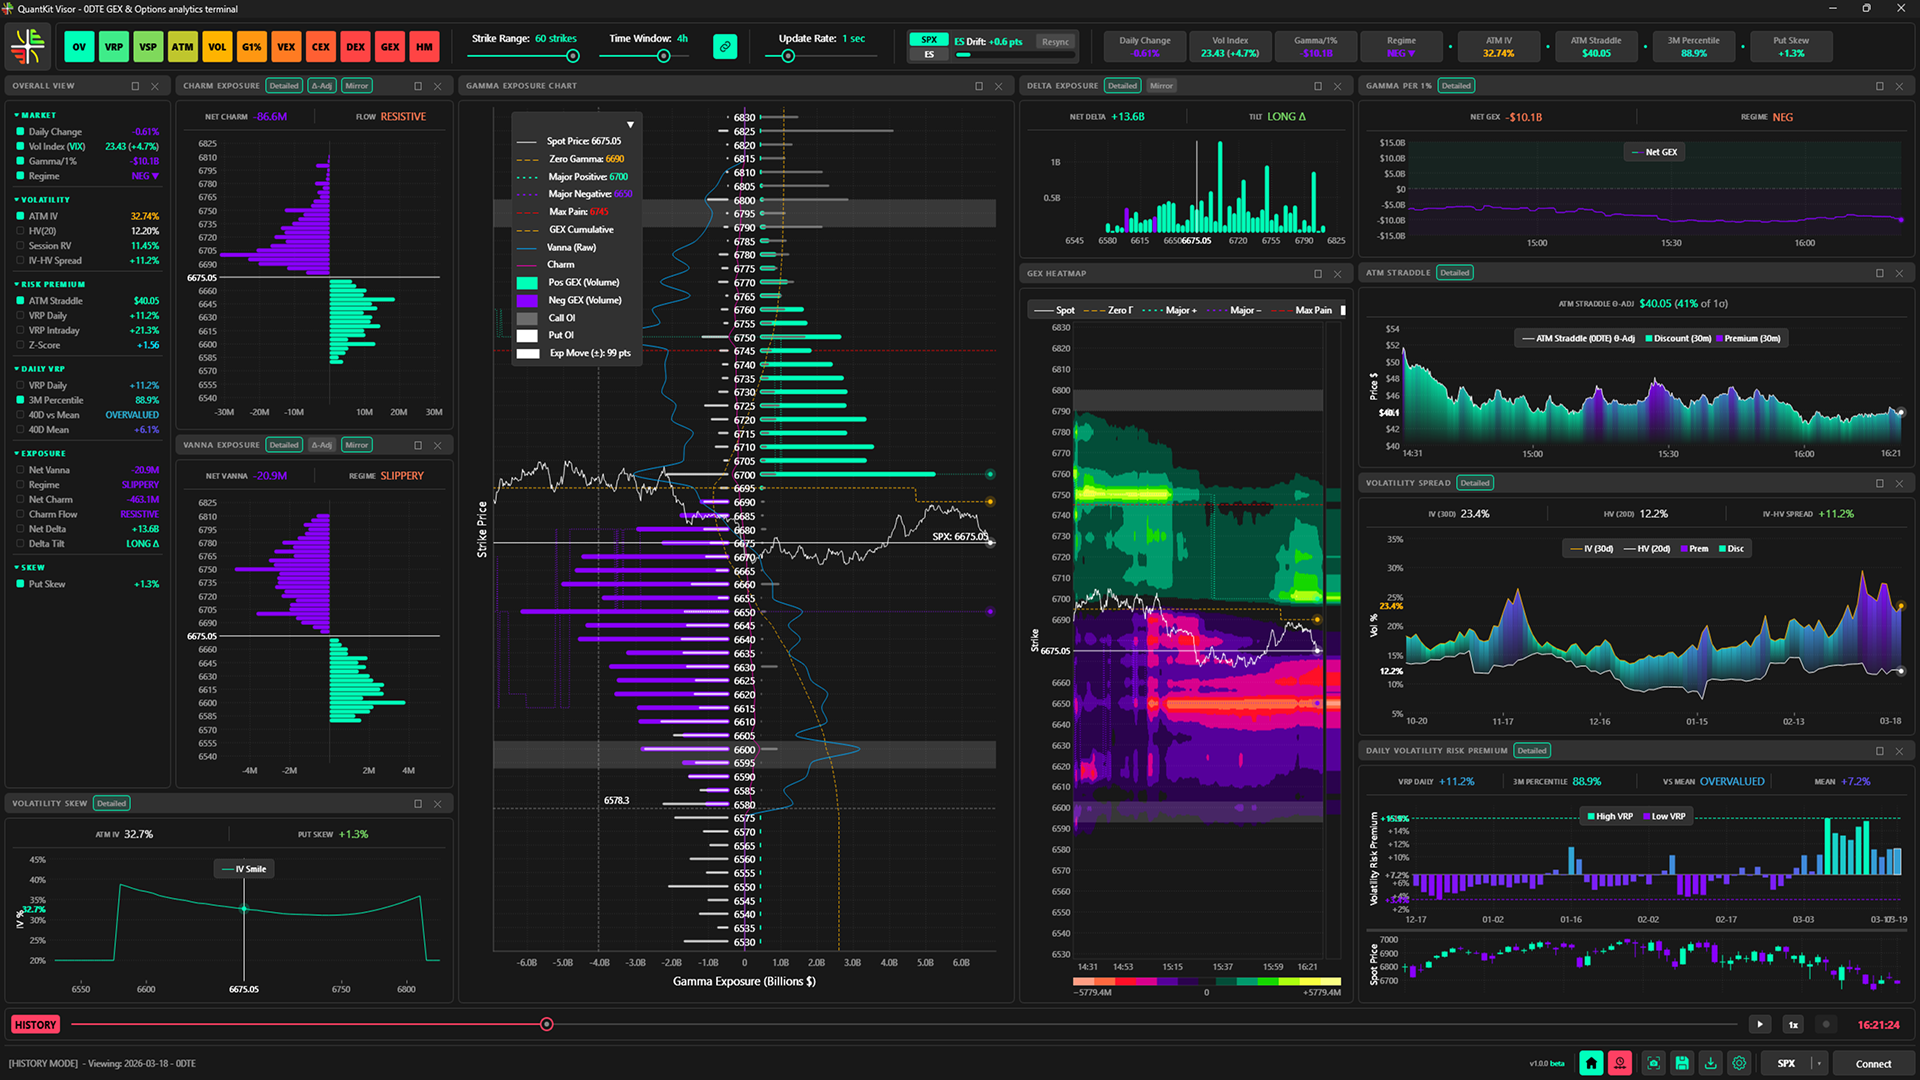Open the 1x playback speed selector
Viewport: 1920px width, 1080px height.
(x=1793, y=1025)
